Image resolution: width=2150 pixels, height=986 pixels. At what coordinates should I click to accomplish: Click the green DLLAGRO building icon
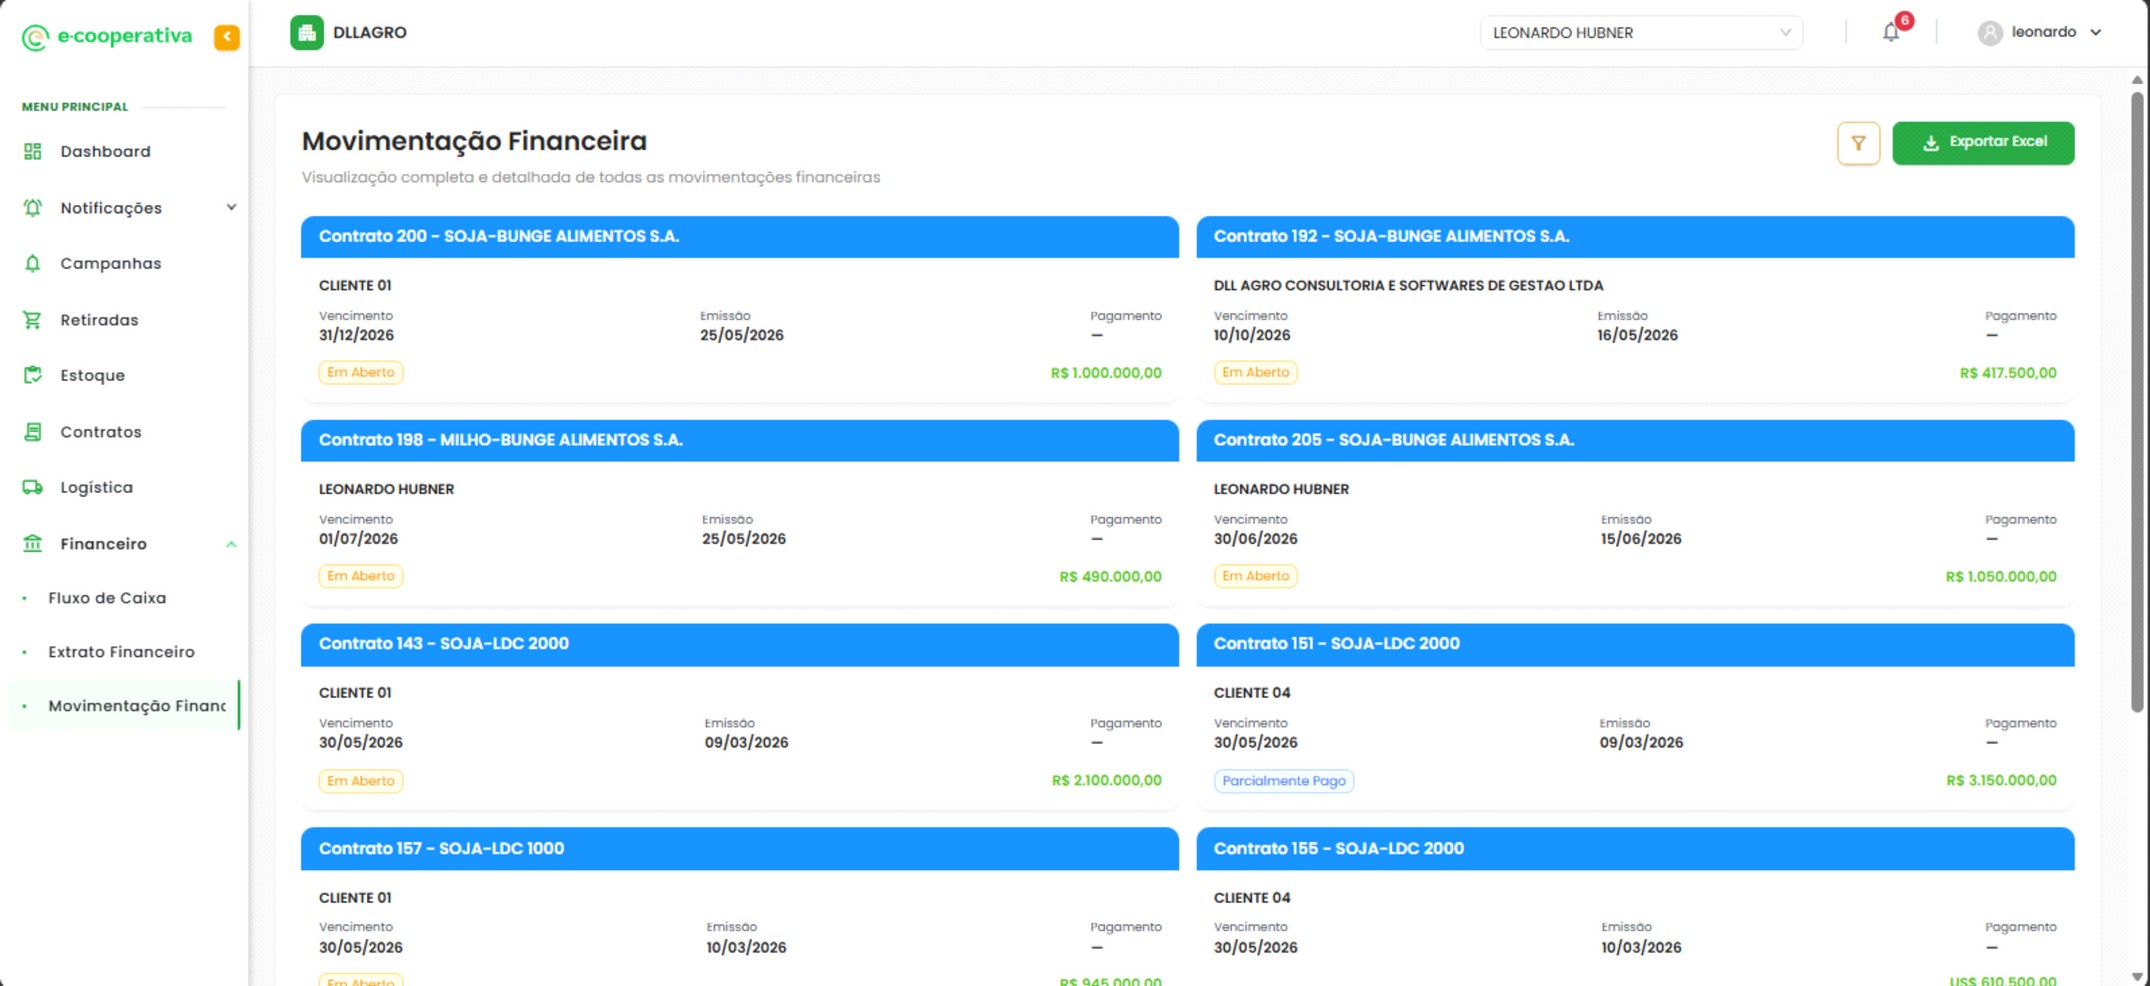pos(307,33)
